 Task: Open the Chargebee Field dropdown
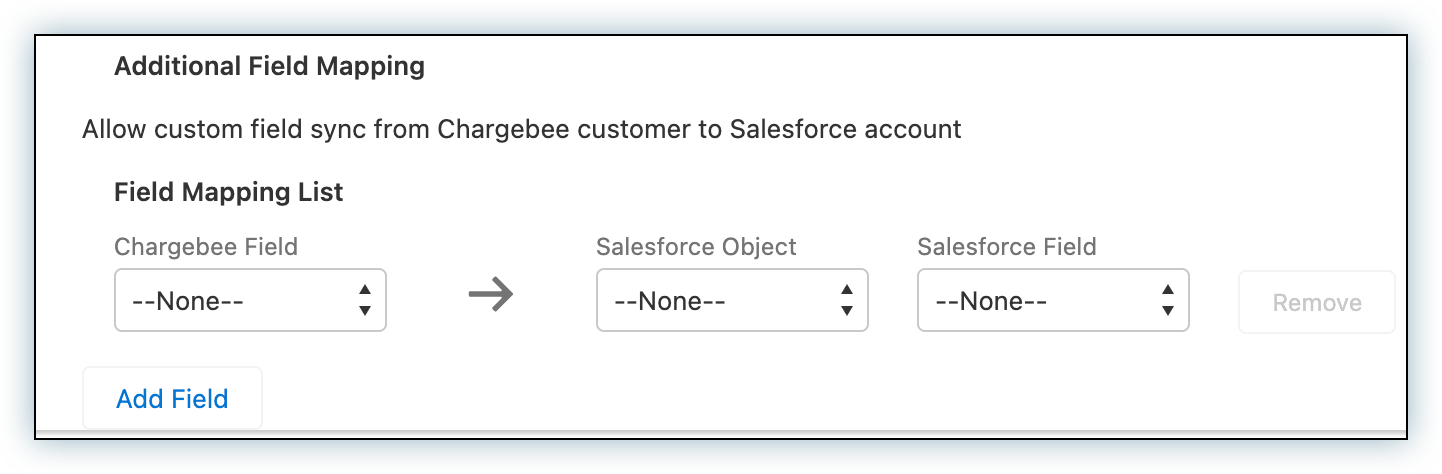pos(250,300)
